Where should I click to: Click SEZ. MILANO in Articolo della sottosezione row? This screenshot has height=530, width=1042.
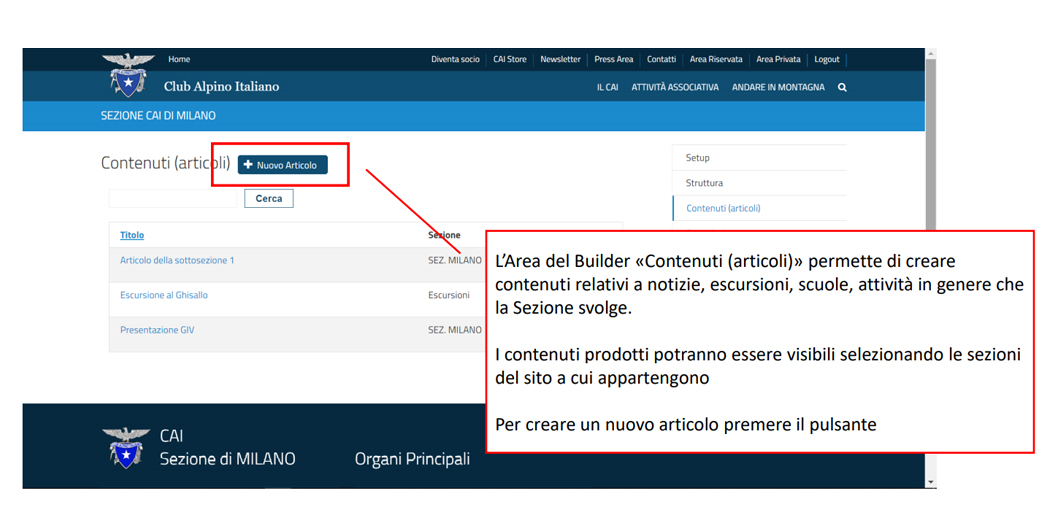click(x=455, y=260)
